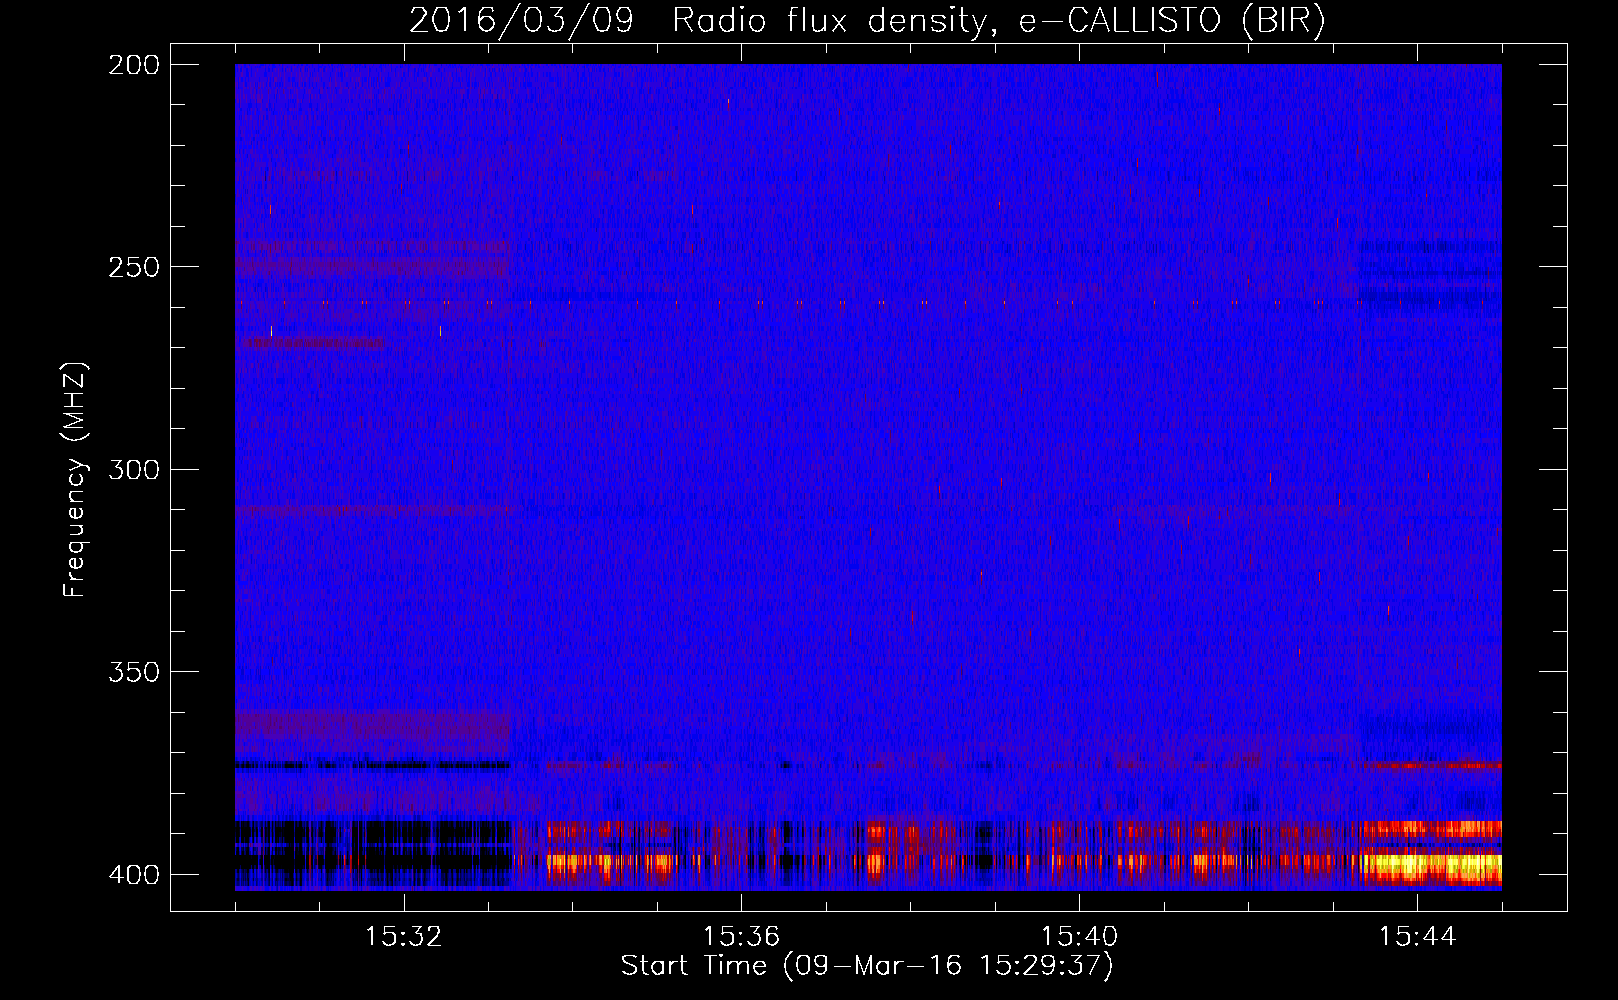Click the 200 frequency tick label
The height and width of the screenshot is (1000, 1618).
tap(134, 65)
